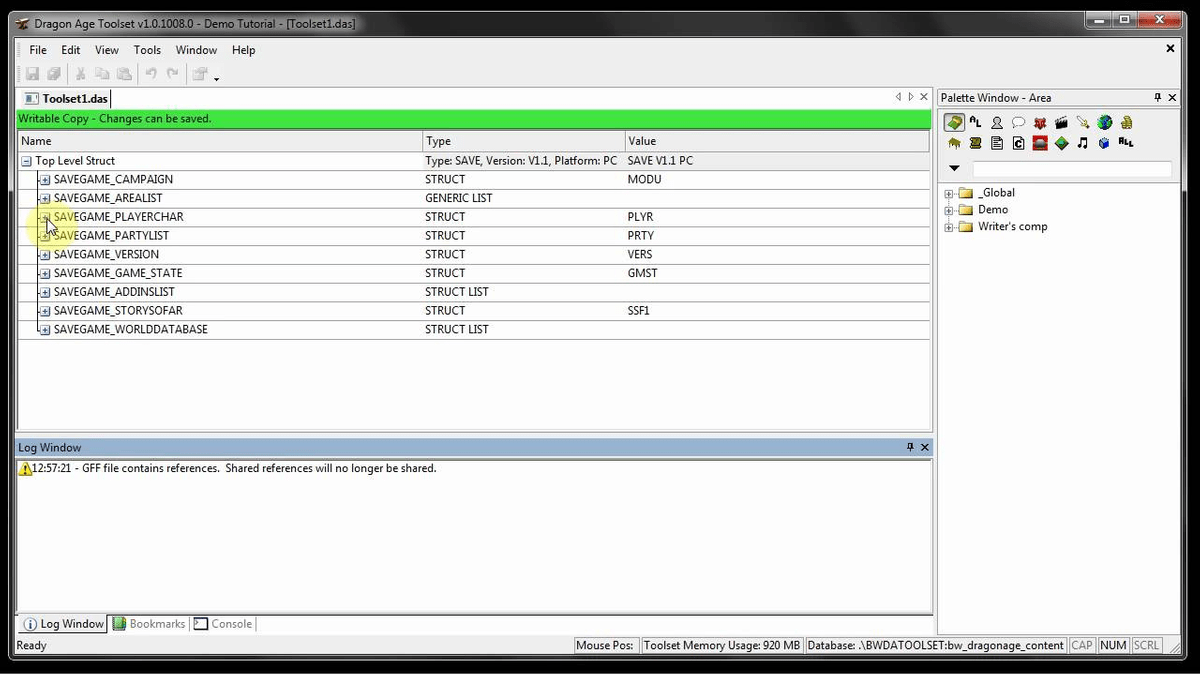1200x675 pixels.
Task: Show All resources palette icon
Action: pyautogui.click(x=1126, y=143)
